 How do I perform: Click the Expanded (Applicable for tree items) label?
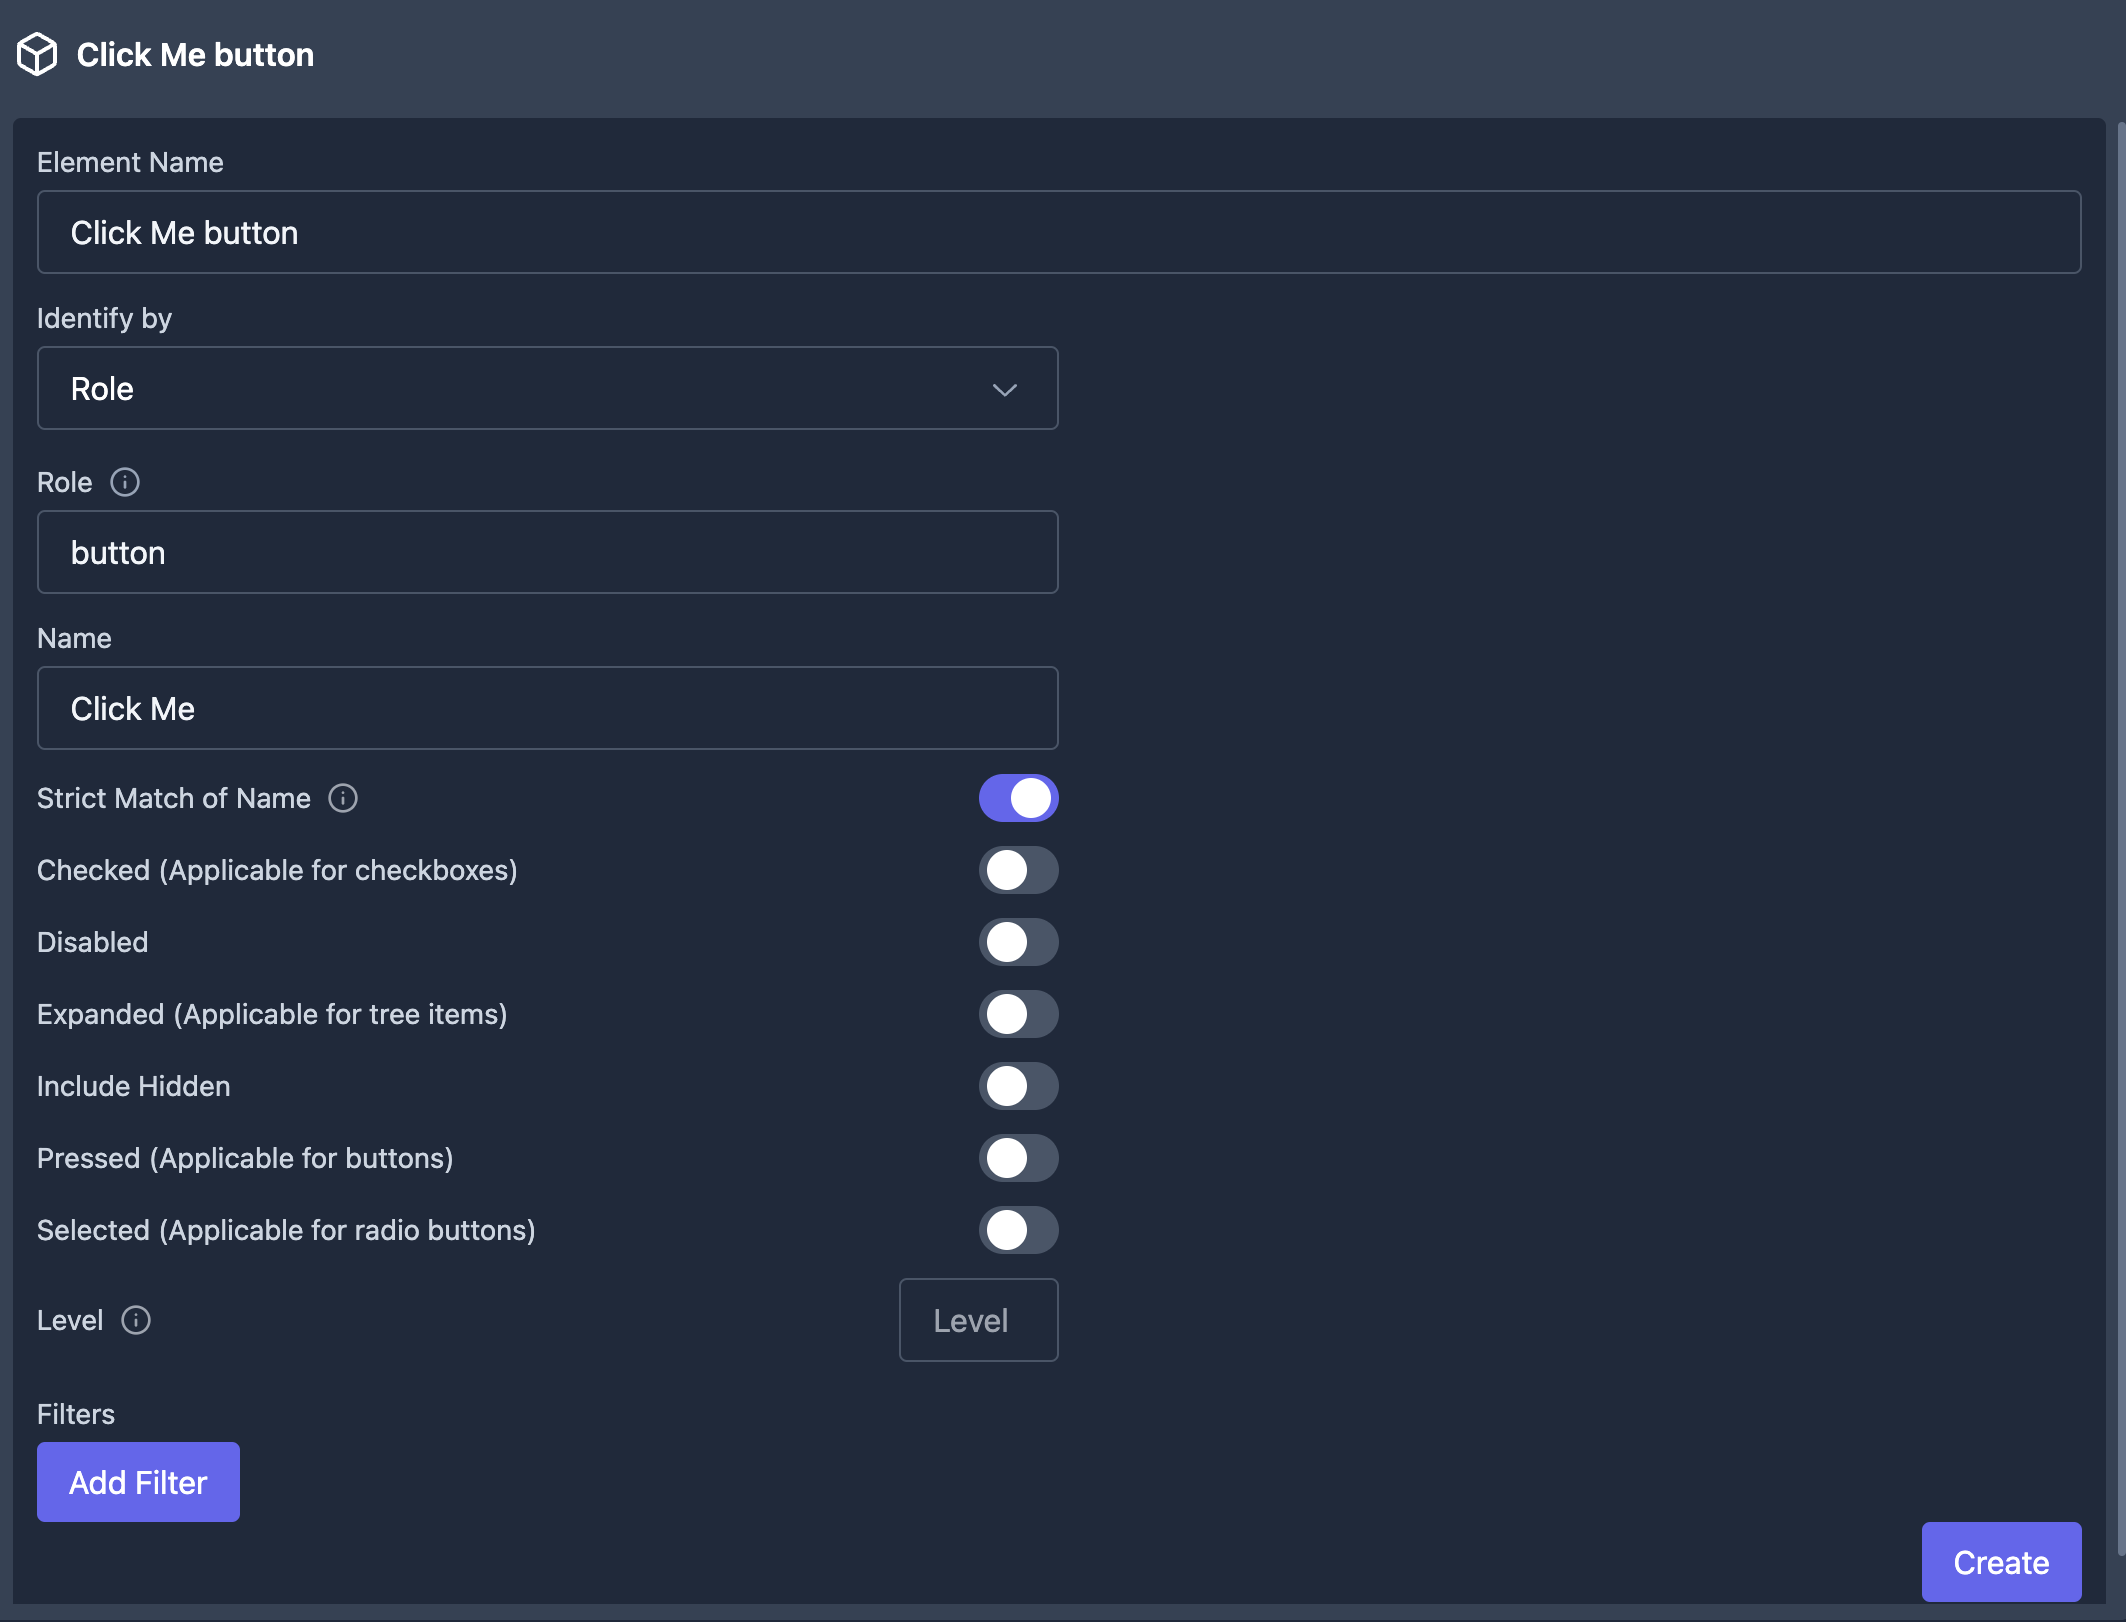point(272,1014)
